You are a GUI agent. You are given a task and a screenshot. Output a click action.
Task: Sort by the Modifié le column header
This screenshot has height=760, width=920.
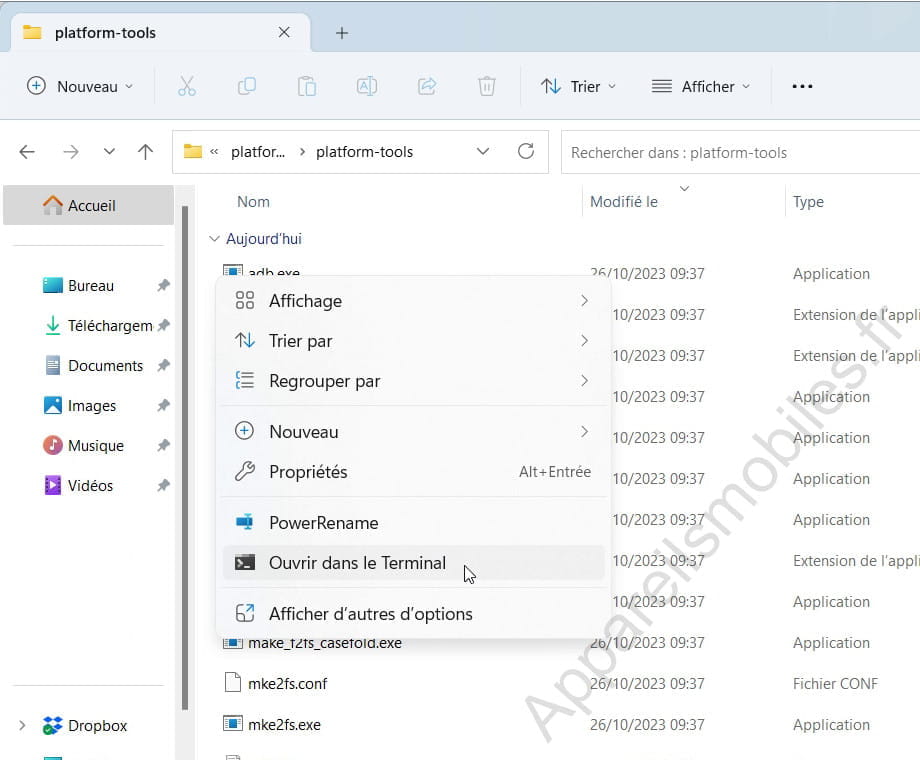tap(624, 201)
